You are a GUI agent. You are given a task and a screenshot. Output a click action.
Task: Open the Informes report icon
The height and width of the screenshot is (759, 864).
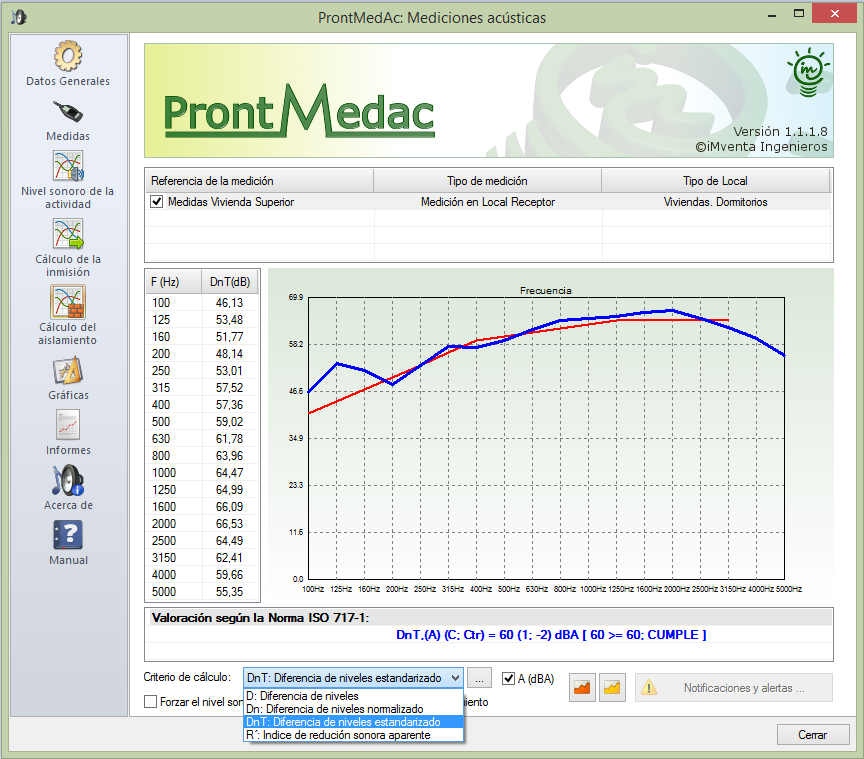[x=68, y=425]
